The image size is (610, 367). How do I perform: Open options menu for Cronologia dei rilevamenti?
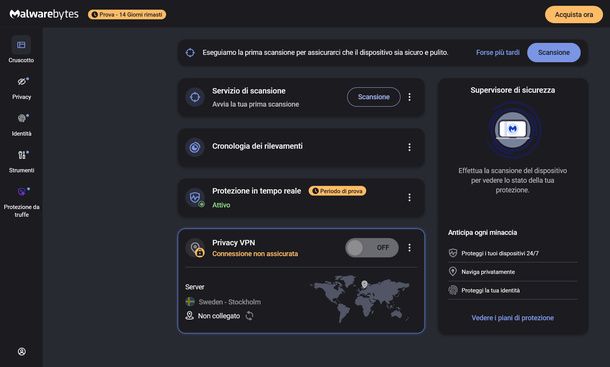[x=409, y=147]
